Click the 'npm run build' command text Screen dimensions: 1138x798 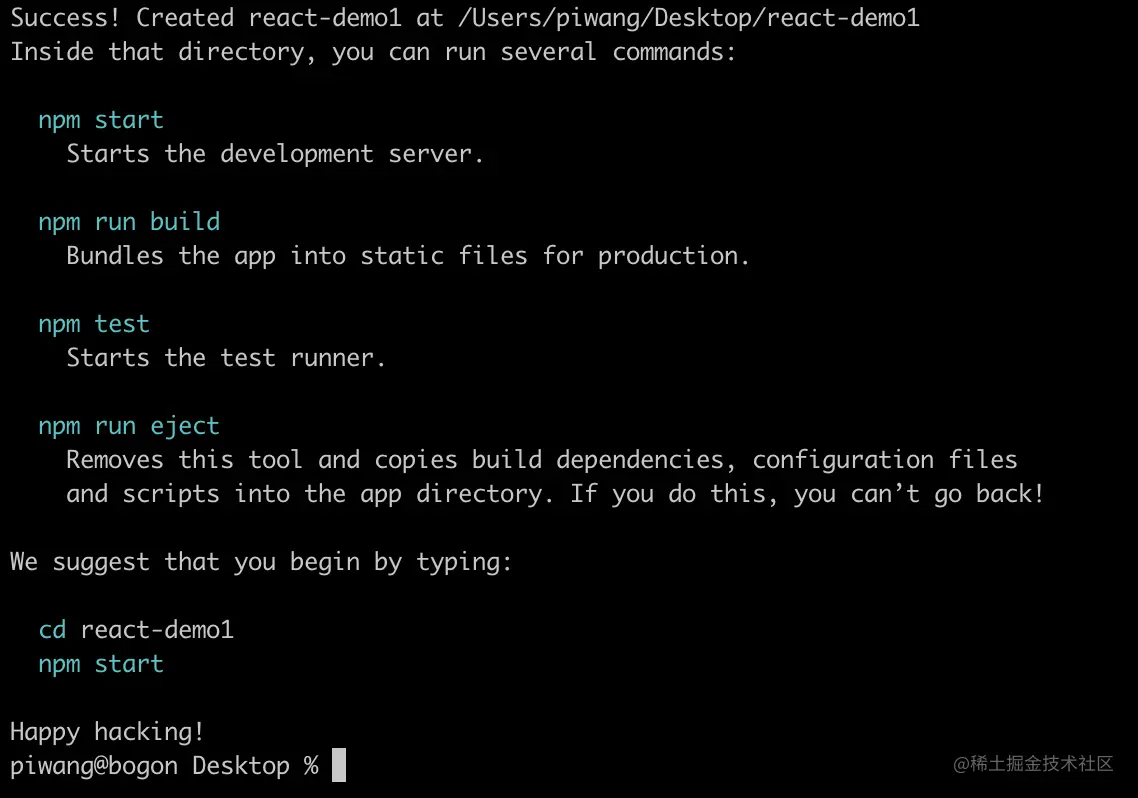129,222
